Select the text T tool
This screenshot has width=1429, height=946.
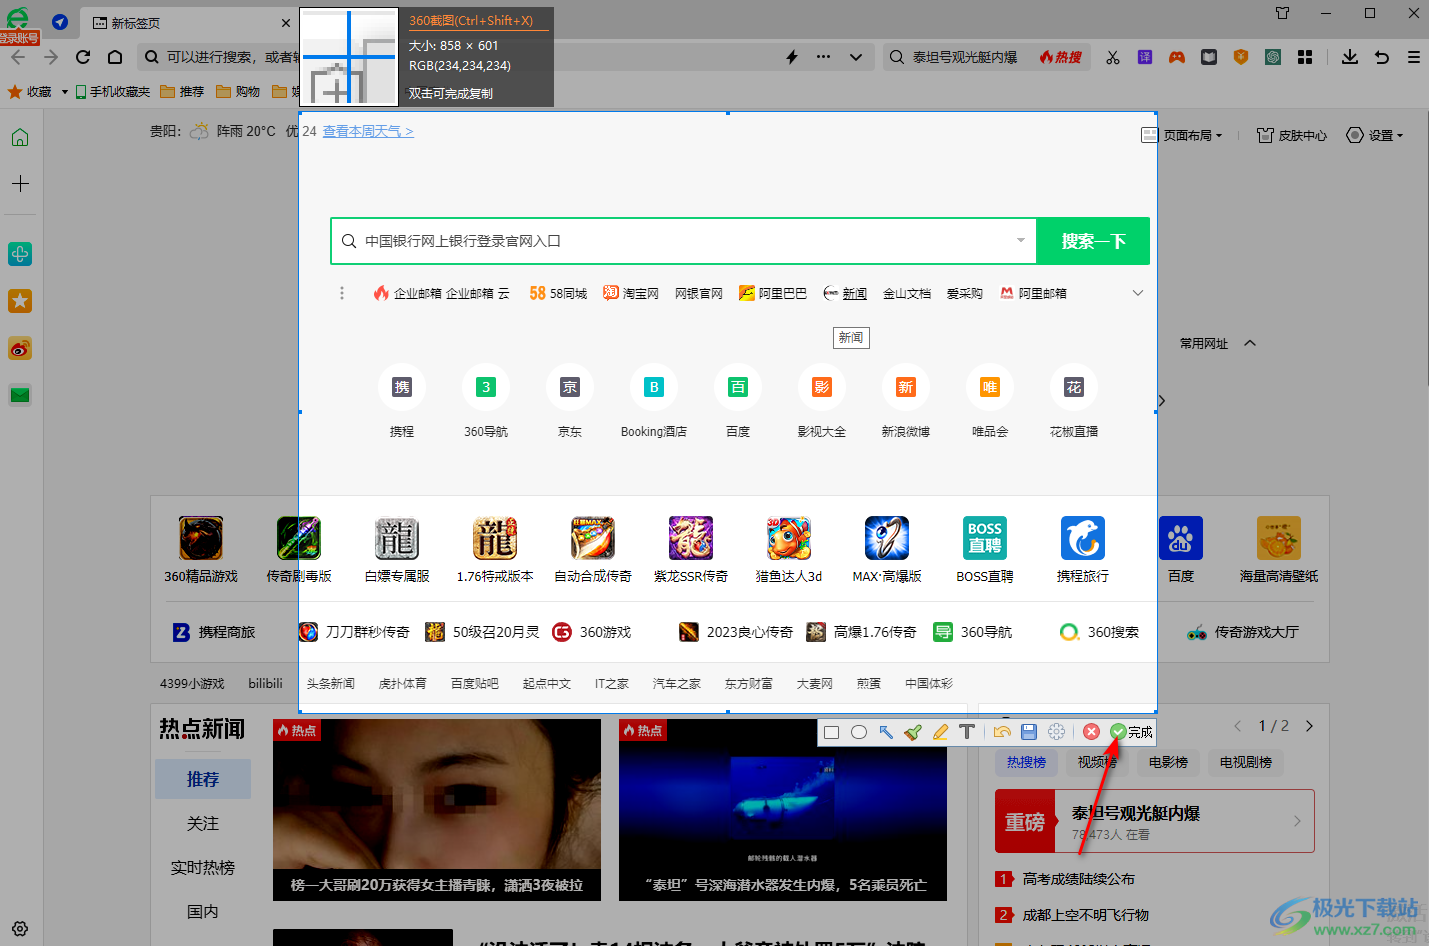pos(967,732)
